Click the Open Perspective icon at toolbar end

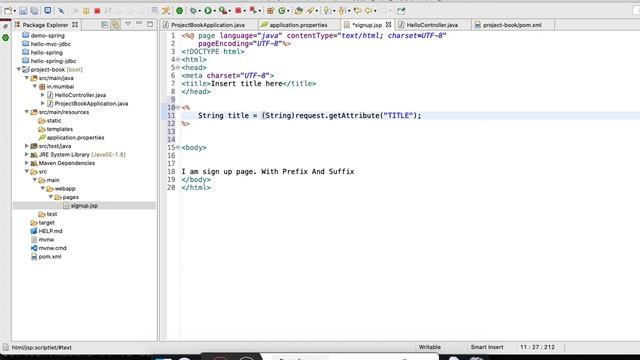401,11
